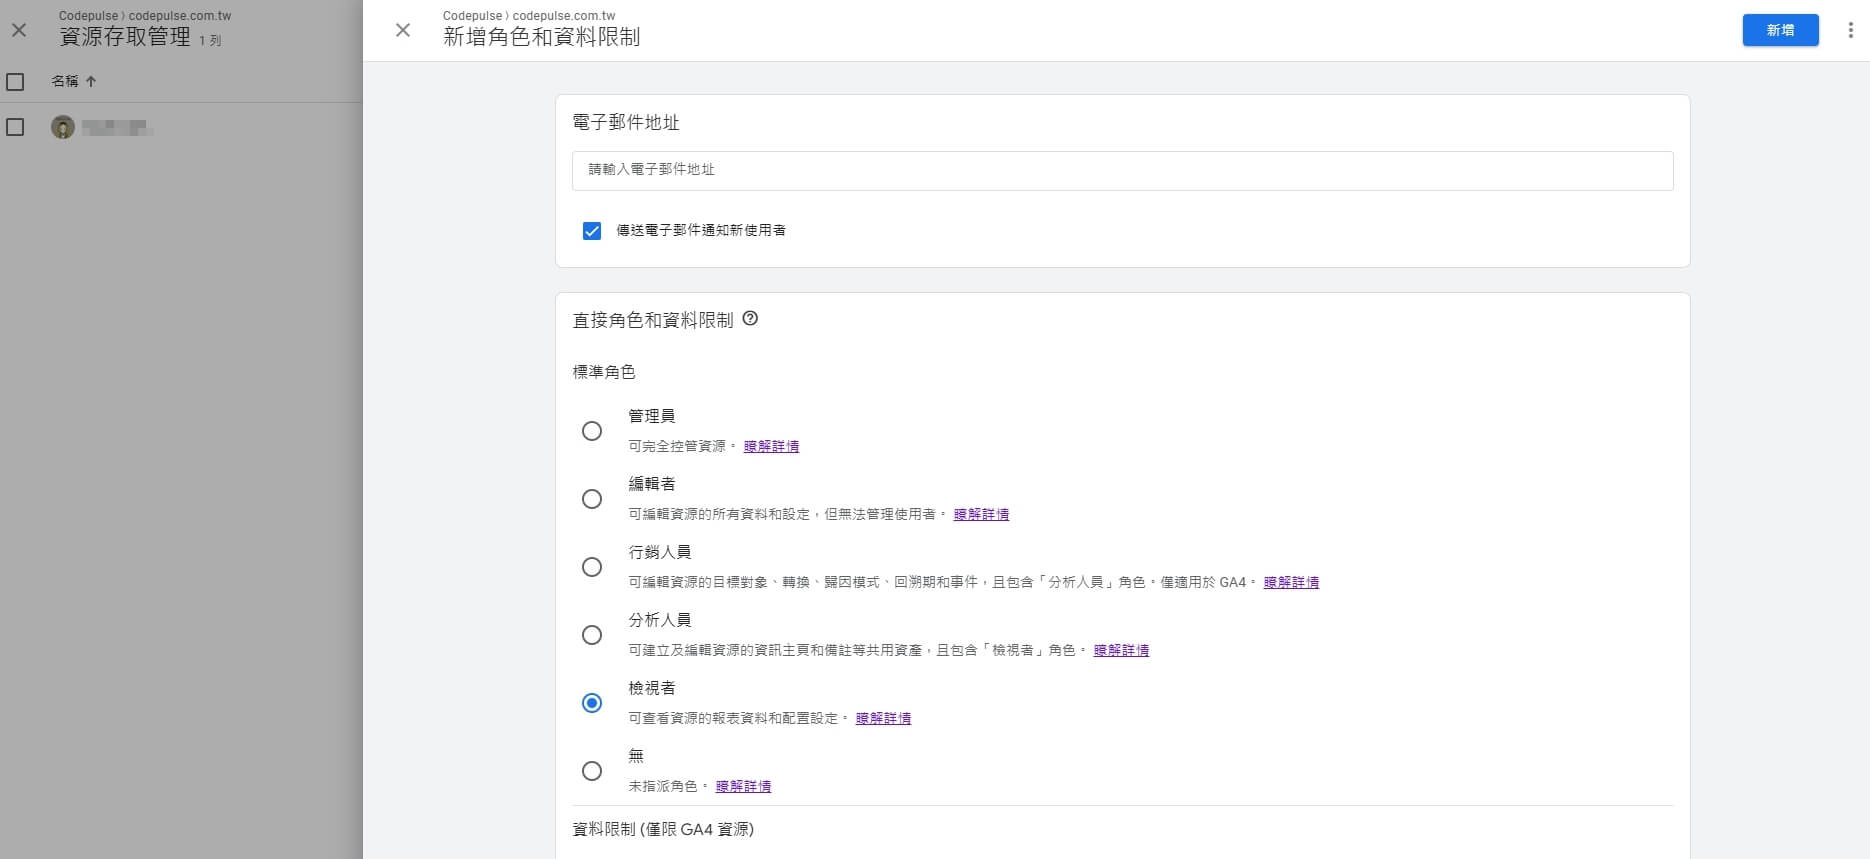The image size is (1870, 859).
Task: Click the help icon beside 直接角色和資料限制
Action: coord(750,319)
